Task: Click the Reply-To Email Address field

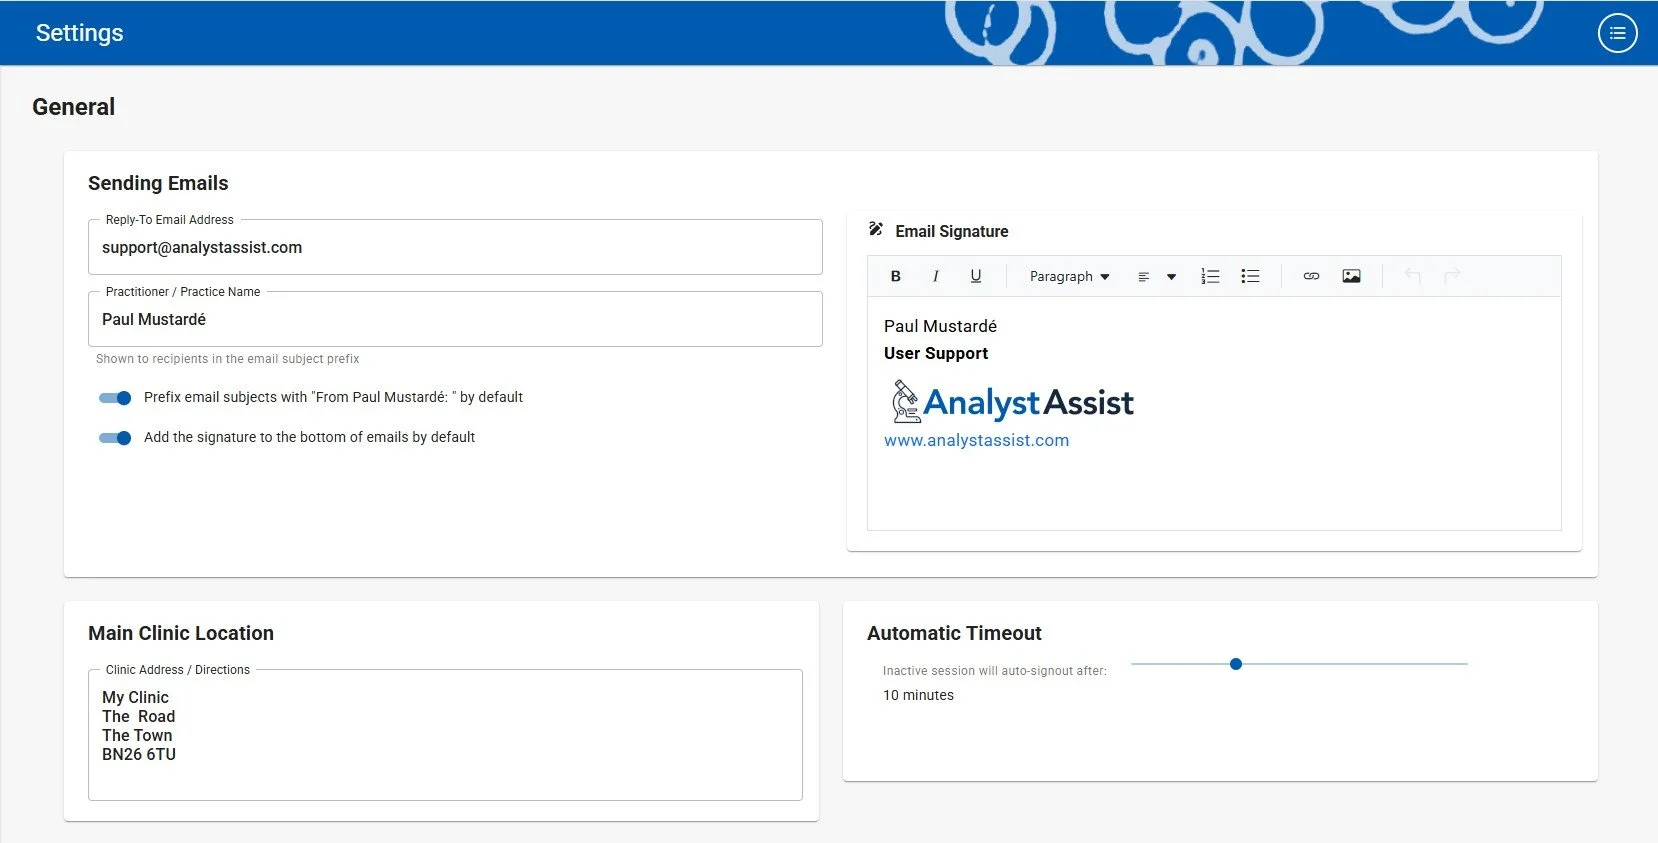Action: pyautogui.click(x=455, y=247)
